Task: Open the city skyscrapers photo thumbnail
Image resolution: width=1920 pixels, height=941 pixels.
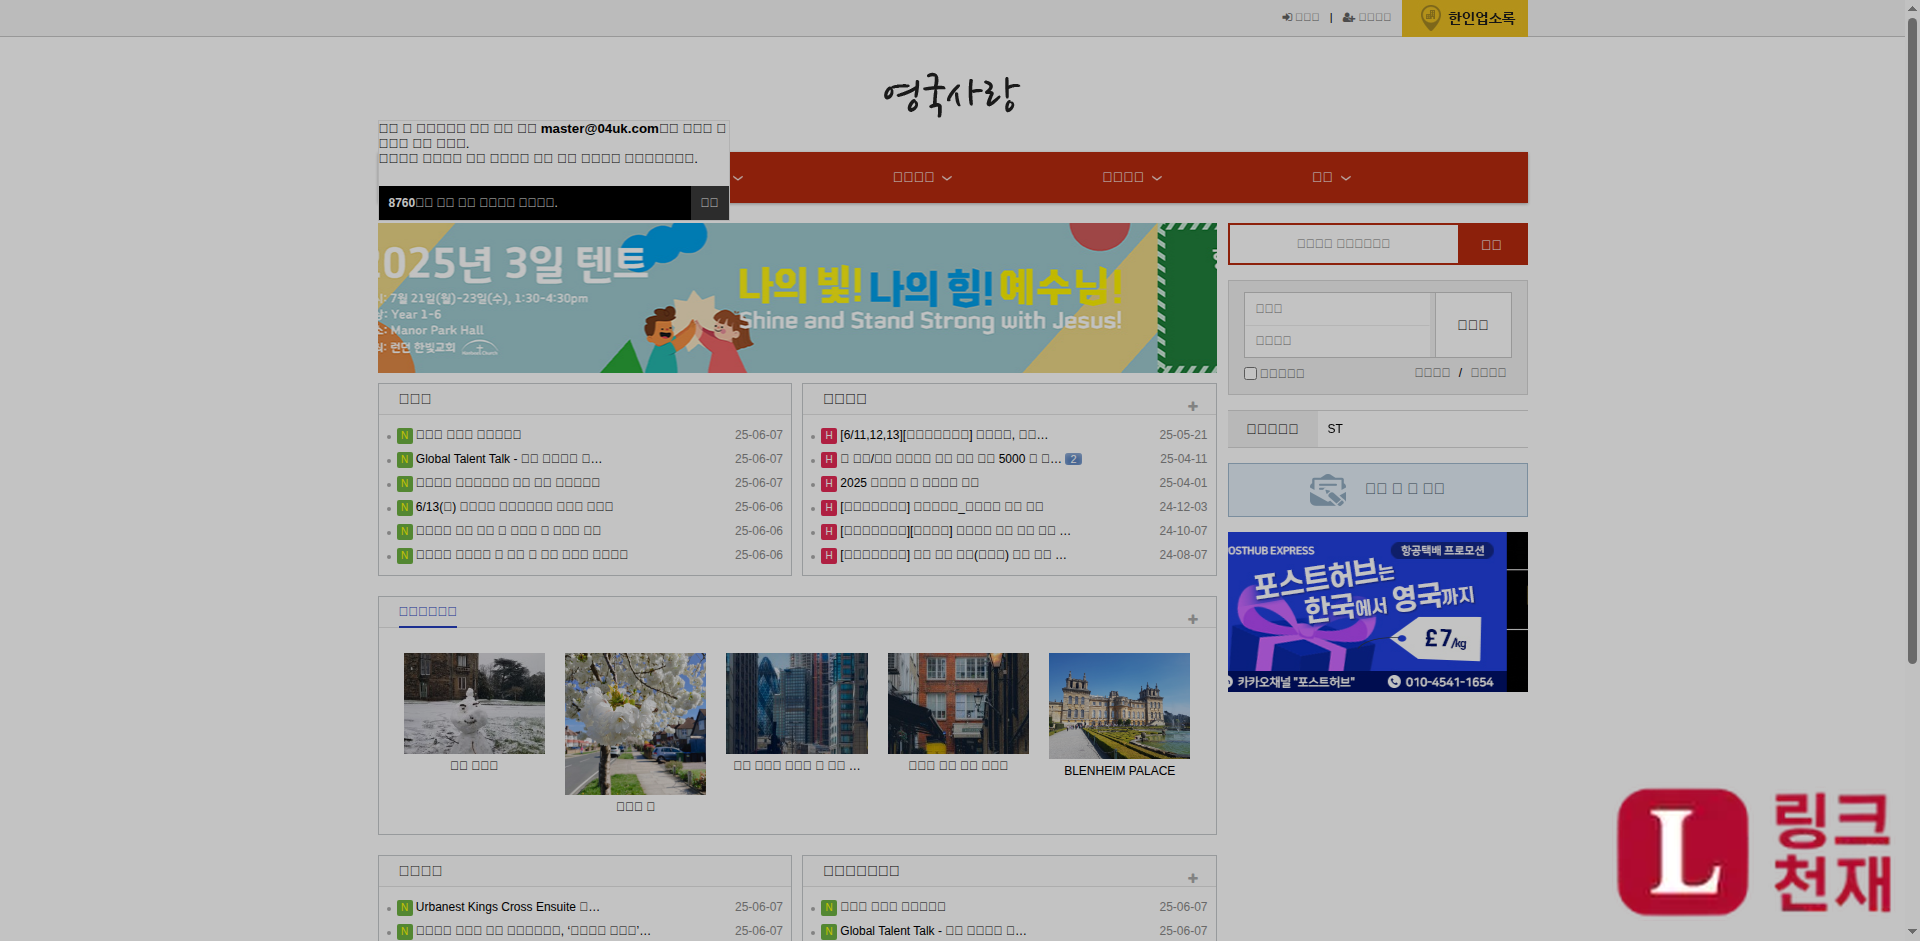Action: click(x=797, y=703)
